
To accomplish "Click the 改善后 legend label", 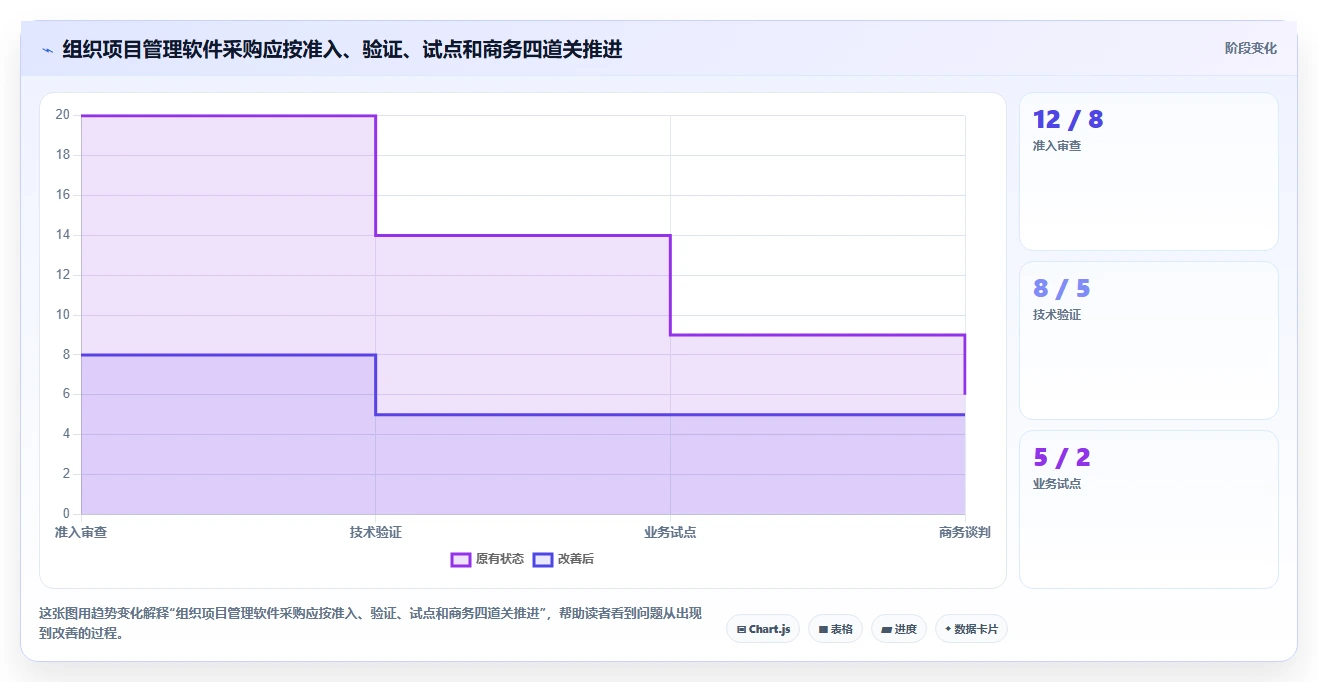I will point(576,560).
